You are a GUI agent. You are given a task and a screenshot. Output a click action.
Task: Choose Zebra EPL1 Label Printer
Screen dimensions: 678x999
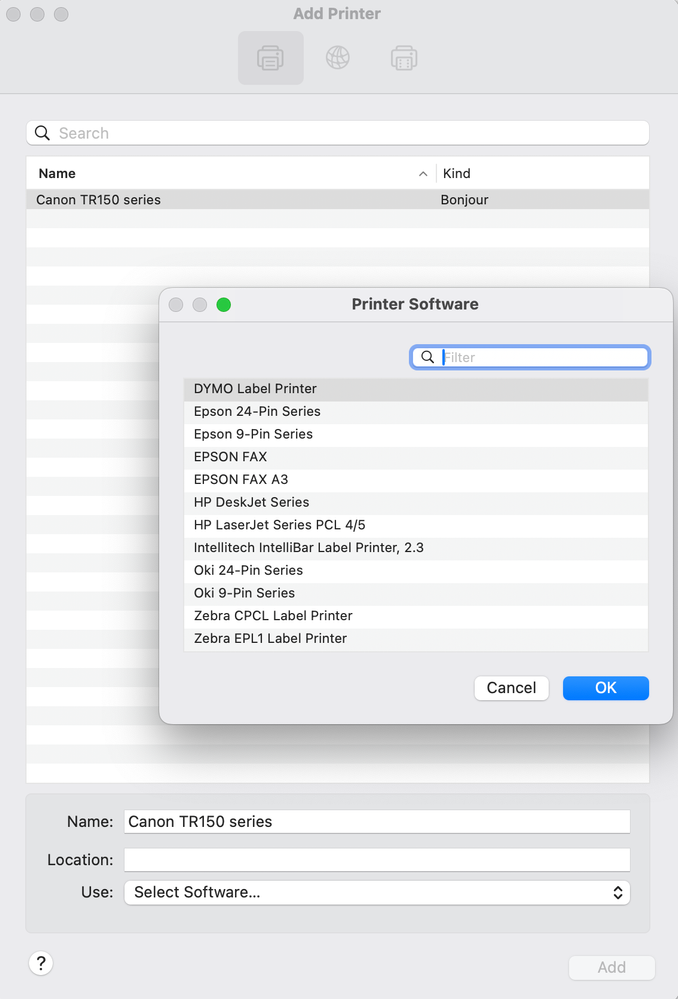point(415,638)
